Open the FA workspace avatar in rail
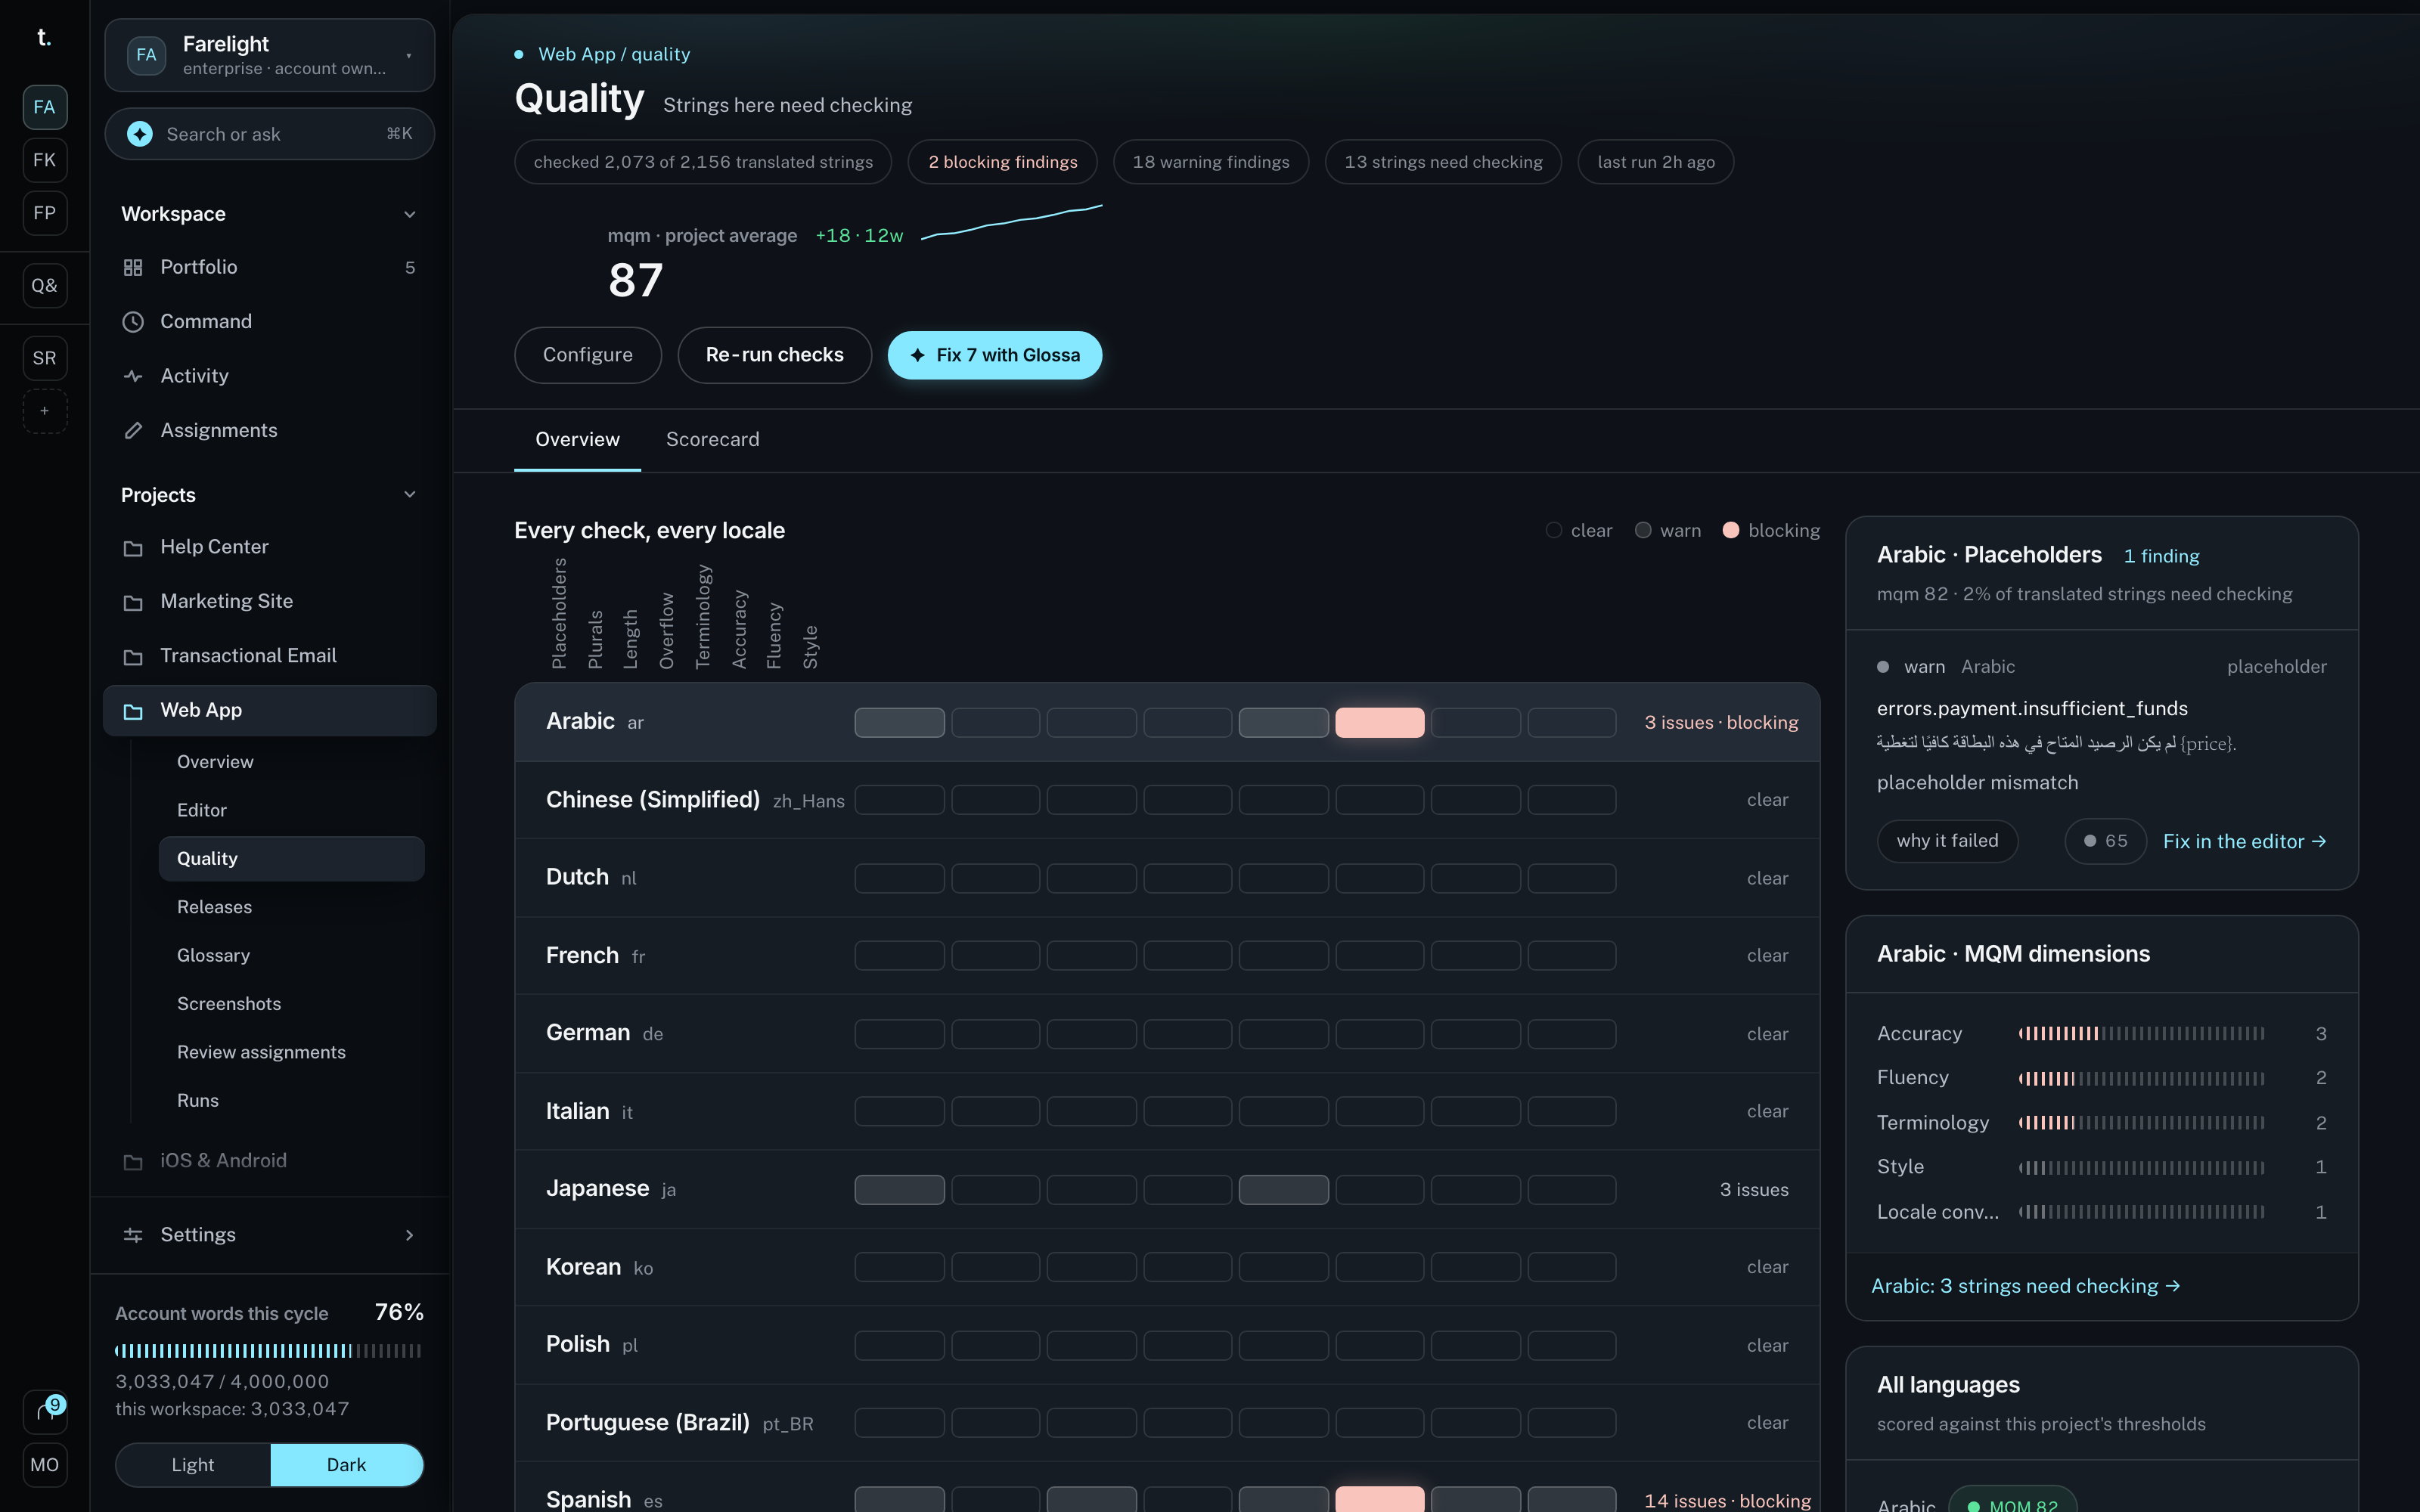Viewport: 2420px width, 1512px height. click(x=45, y=107)
